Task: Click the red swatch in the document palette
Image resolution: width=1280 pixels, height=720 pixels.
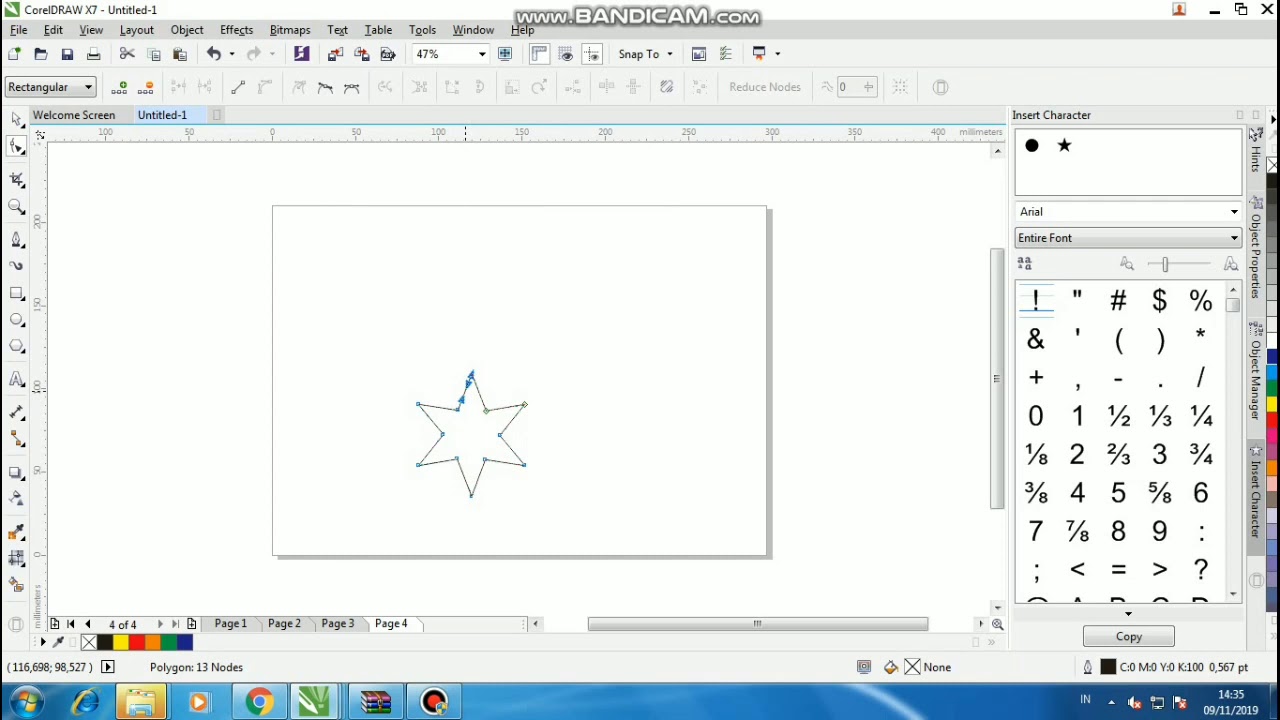Action: (137, 643)
